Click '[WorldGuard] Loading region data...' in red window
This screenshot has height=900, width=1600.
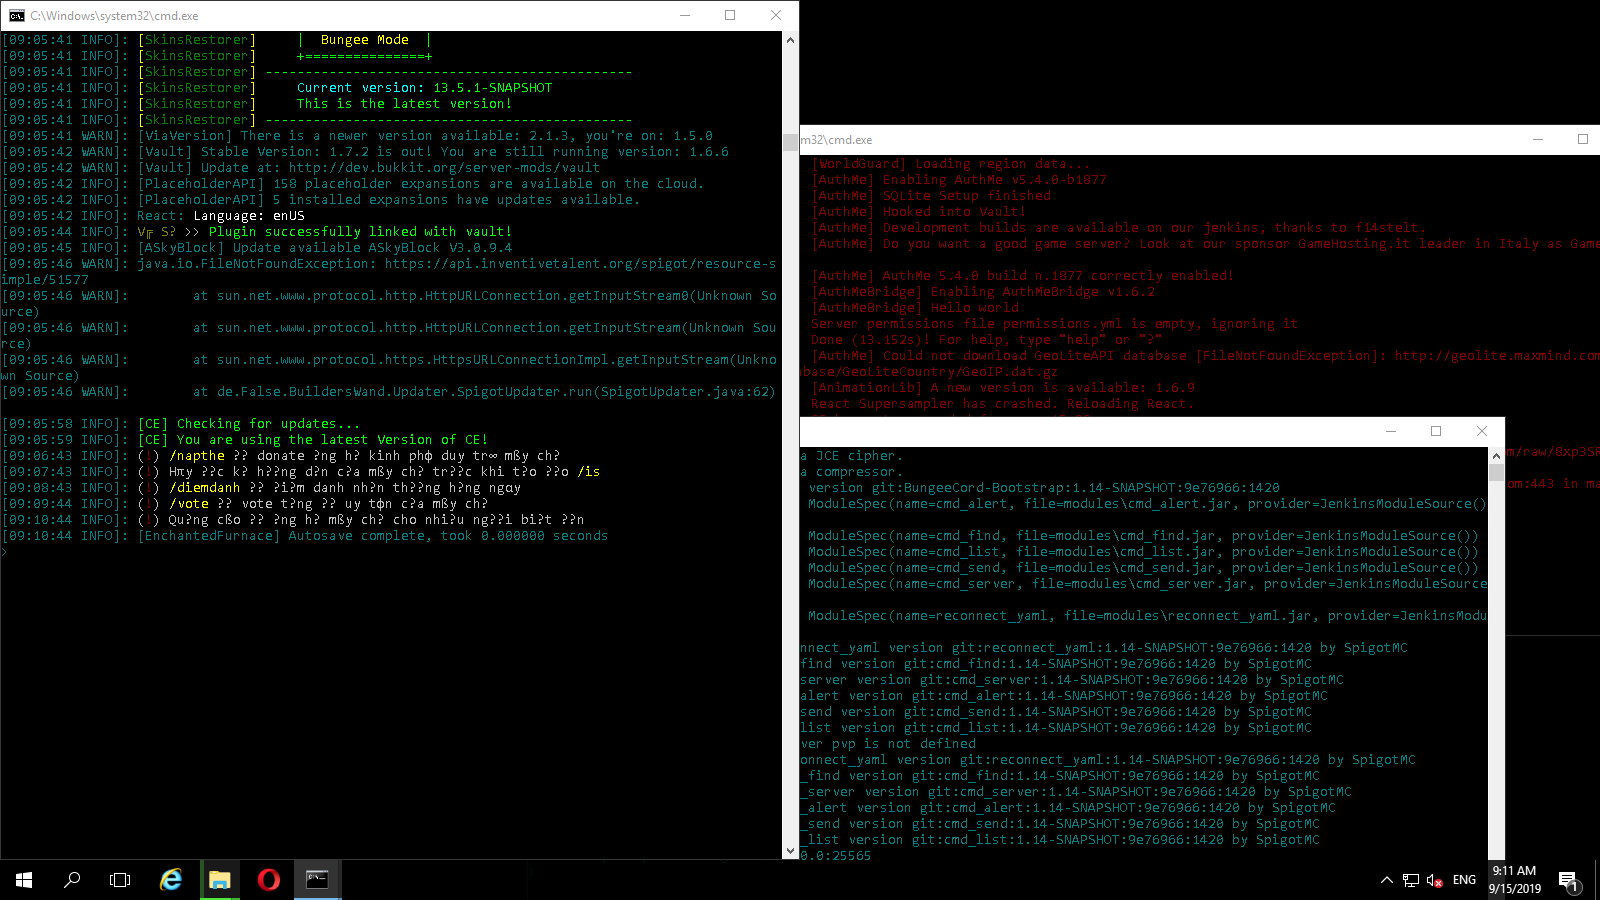tap(951, 164)
